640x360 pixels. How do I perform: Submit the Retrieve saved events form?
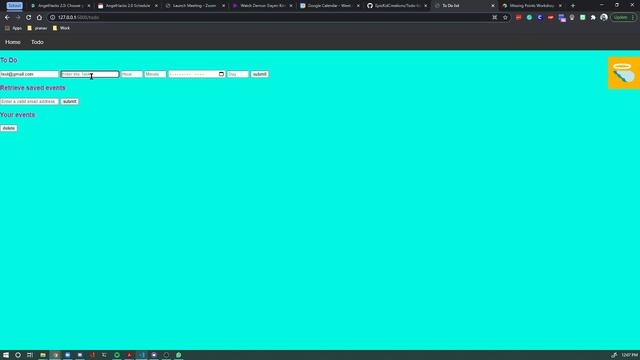pyautogui.click(x=69, y=101)
